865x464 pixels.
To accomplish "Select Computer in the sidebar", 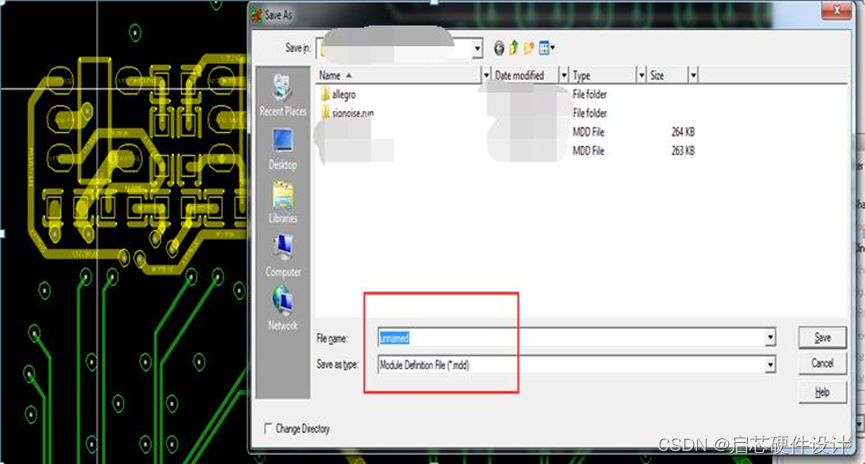I will pos(283,255).
